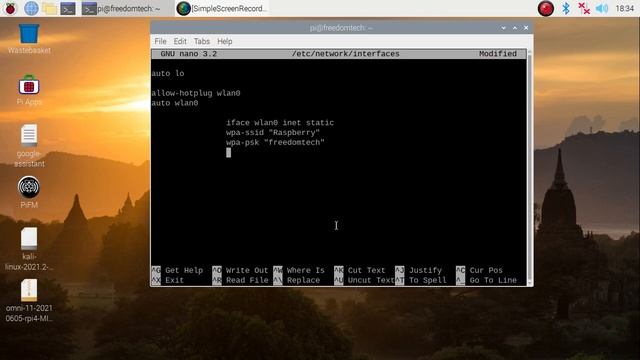Click the 'auto lo' line

tap(168, 73)
